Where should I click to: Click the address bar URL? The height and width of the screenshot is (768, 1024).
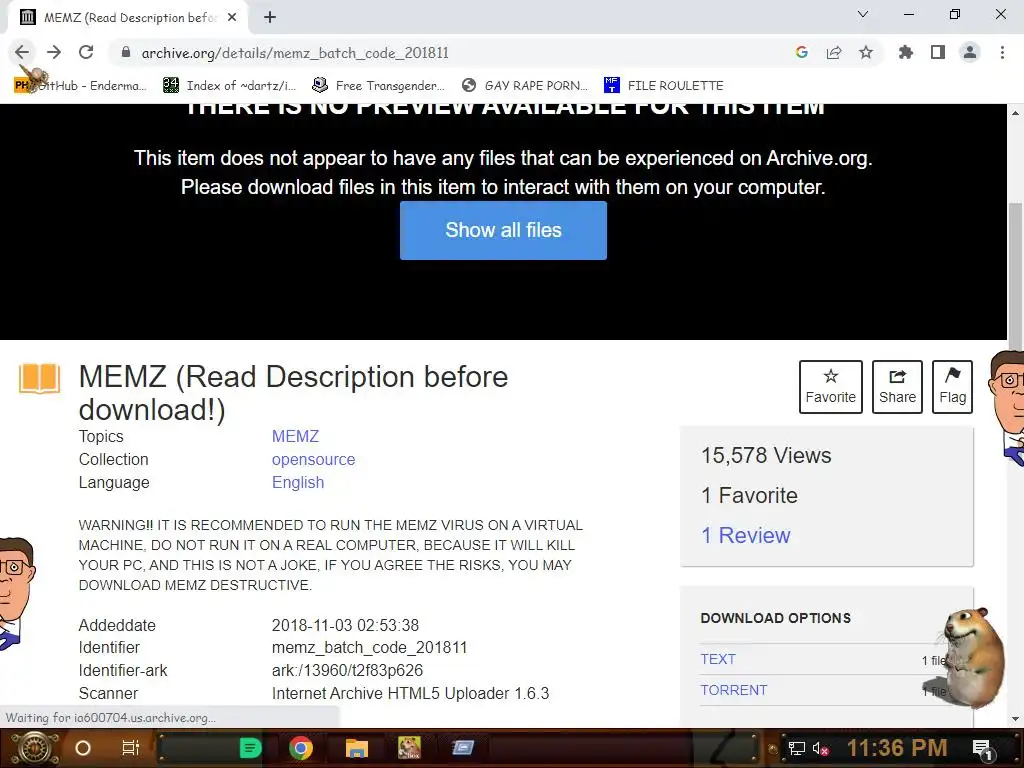tap(295, 53)
